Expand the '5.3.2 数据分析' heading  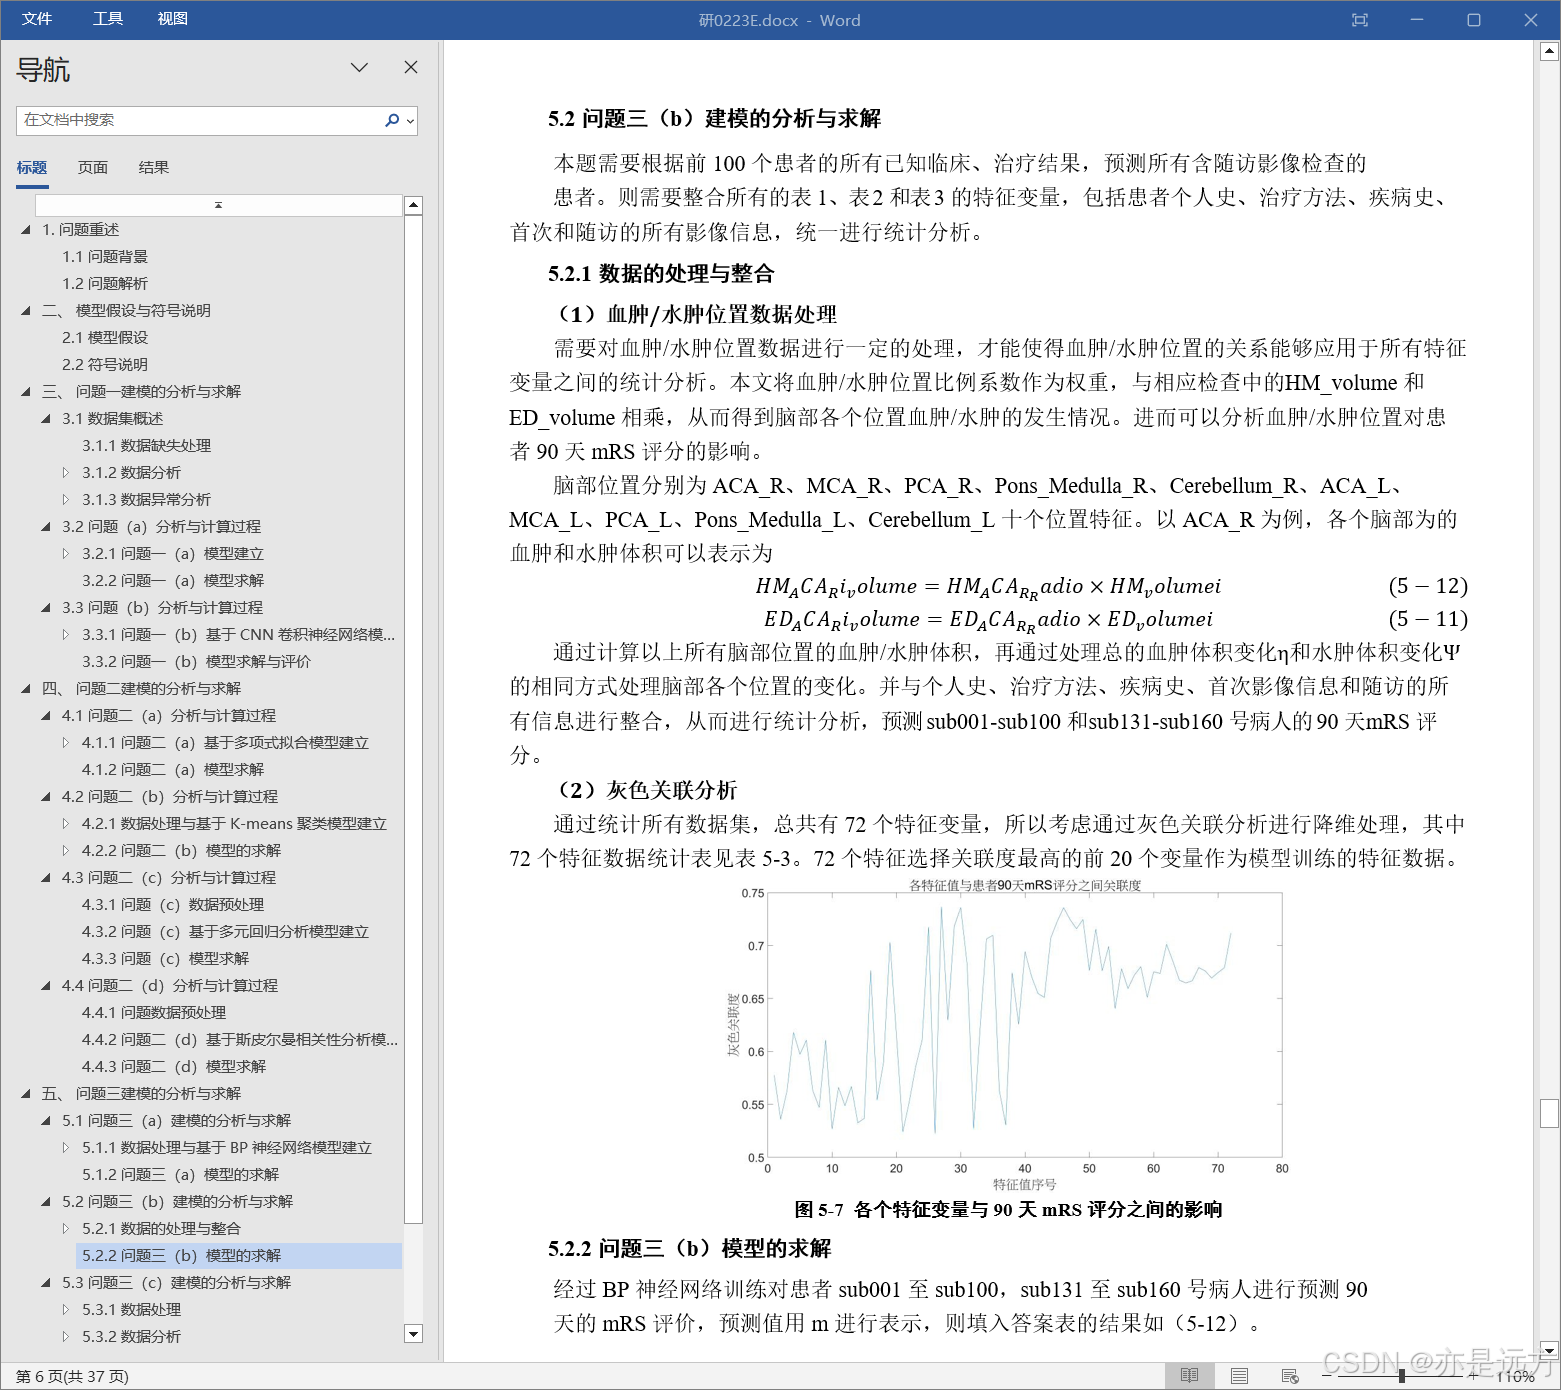(x=66, y=1337)
